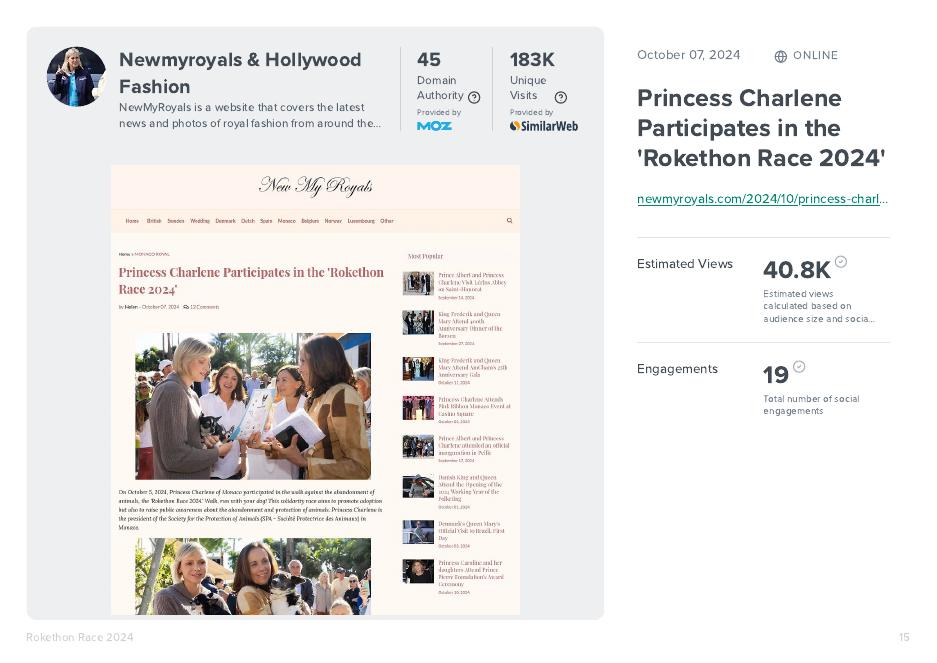937x663 pixels.
Task: Click the Newmyroyals profile avatar
Action: 76,77
